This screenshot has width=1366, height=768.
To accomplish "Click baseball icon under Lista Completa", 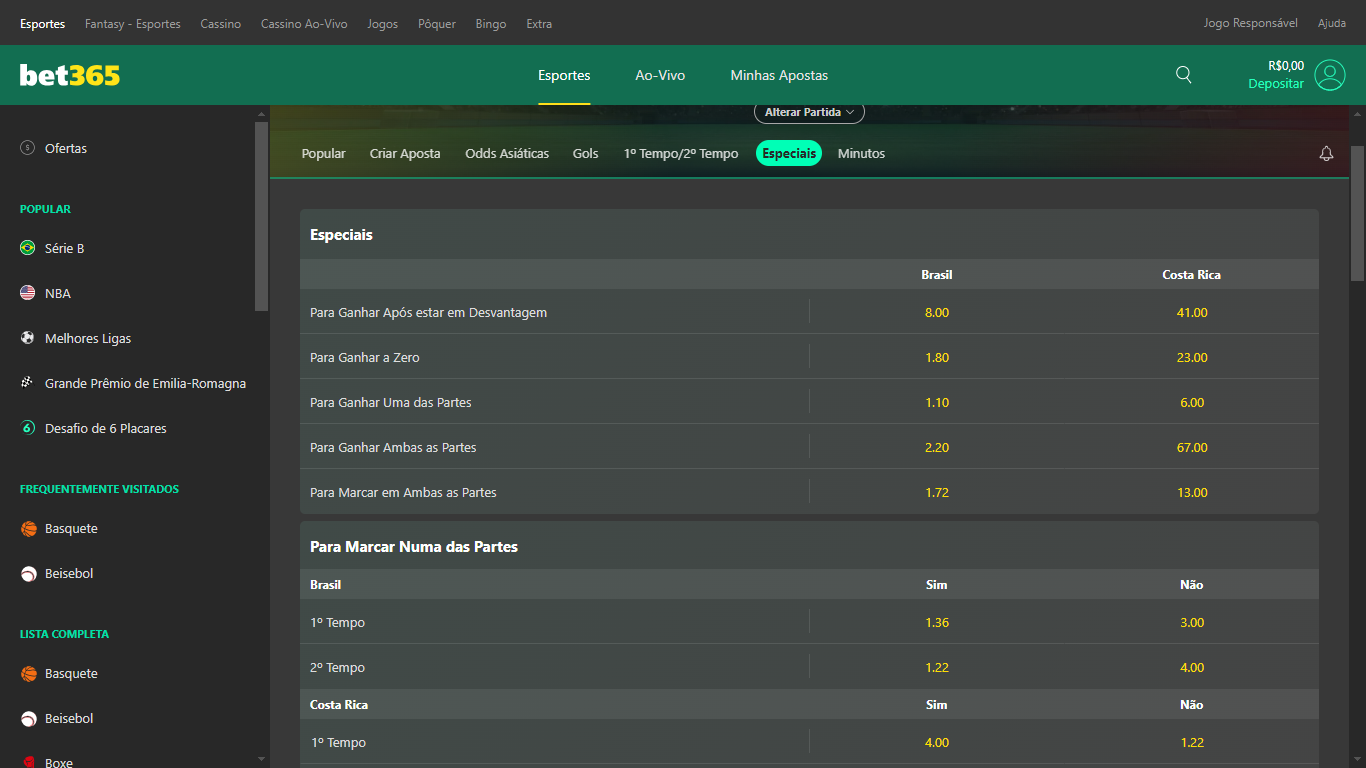I will 28,718.
